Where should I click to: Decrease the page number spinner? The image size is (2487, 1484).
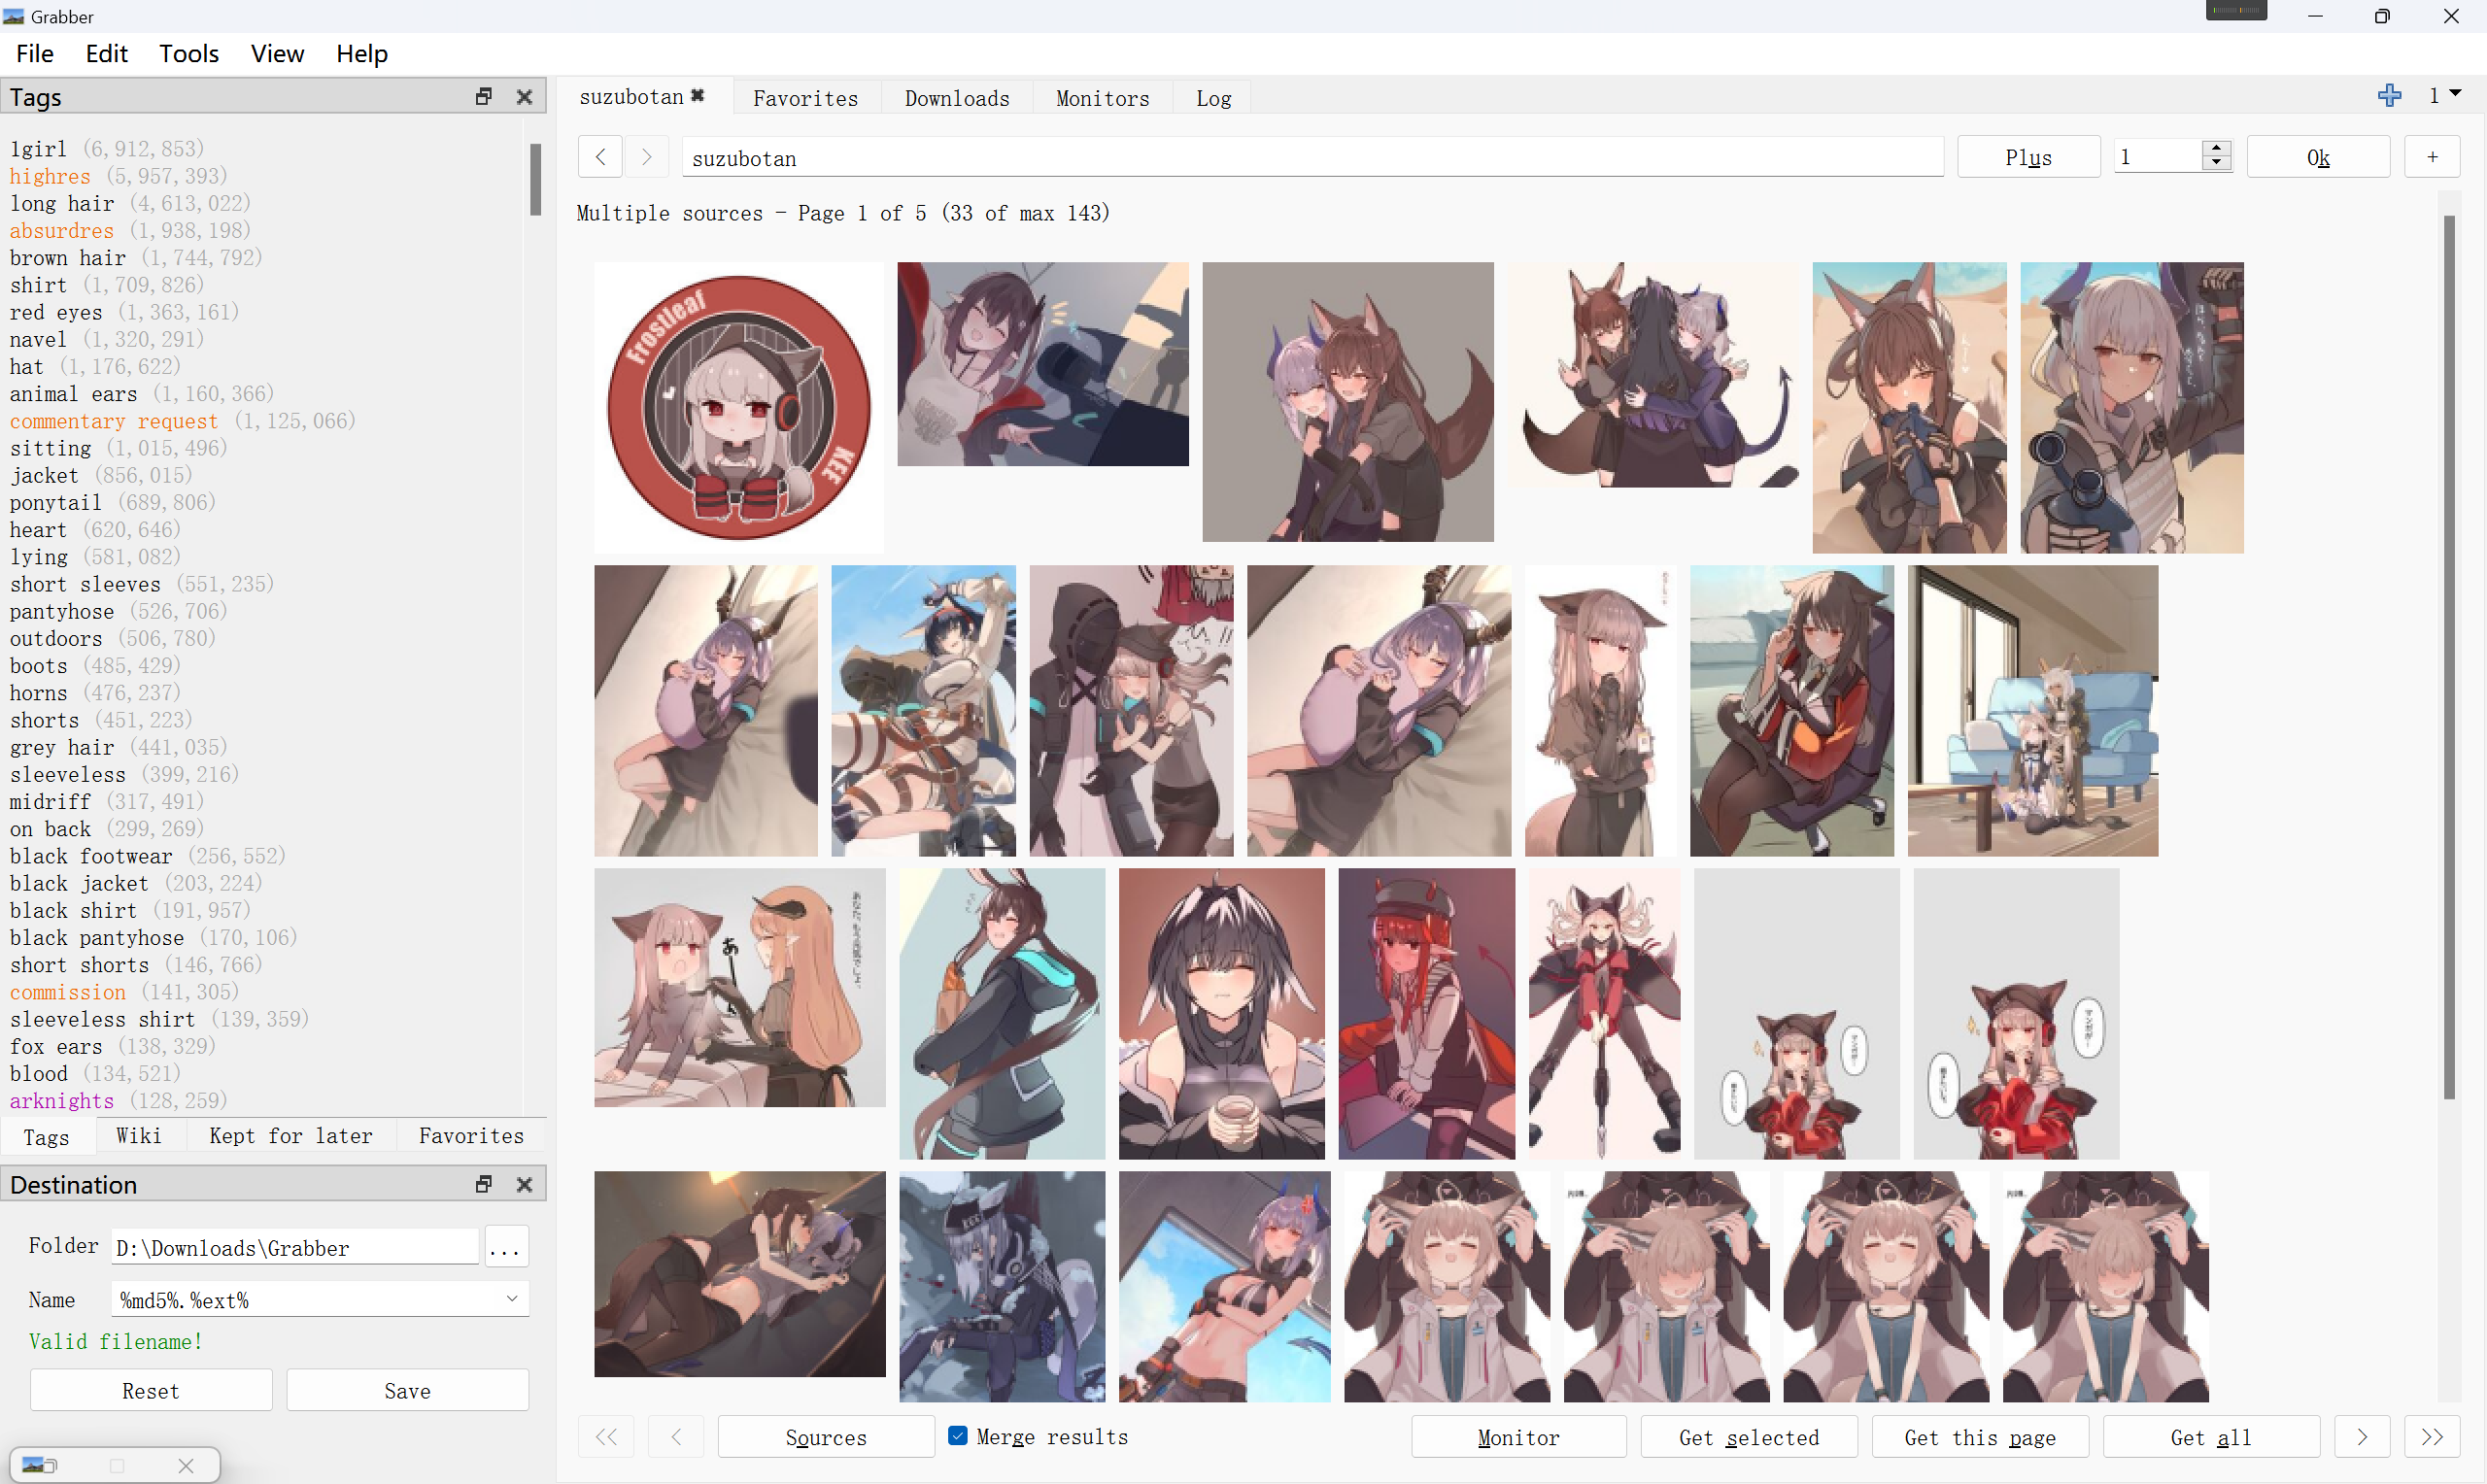point(2217,164)
